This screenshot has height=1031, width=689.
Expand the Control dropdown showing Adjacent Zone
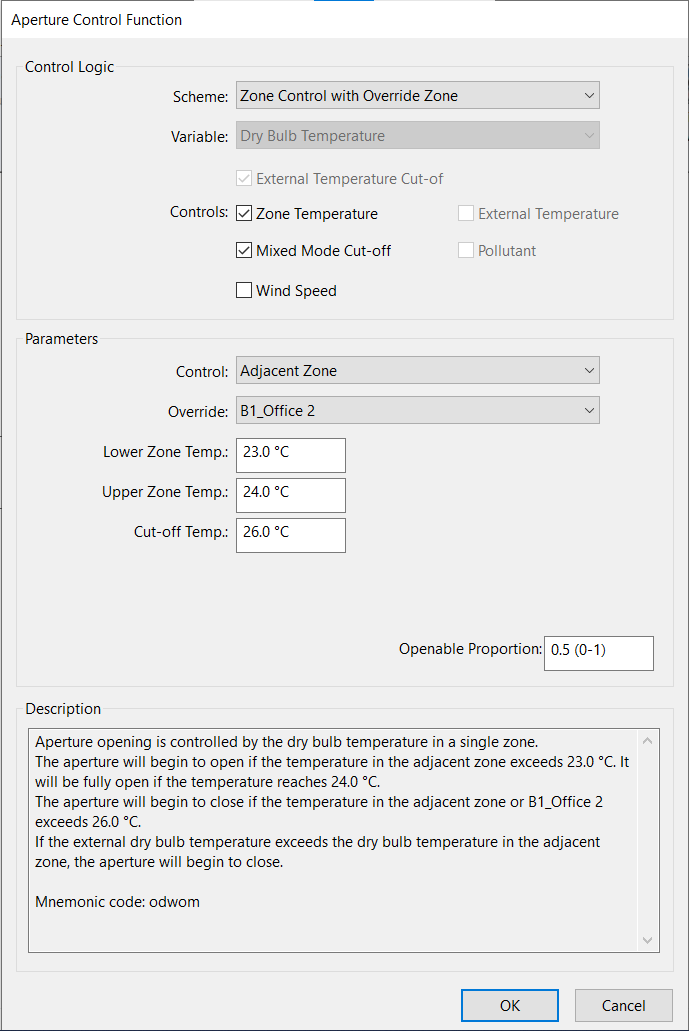(x=417, y=370)
